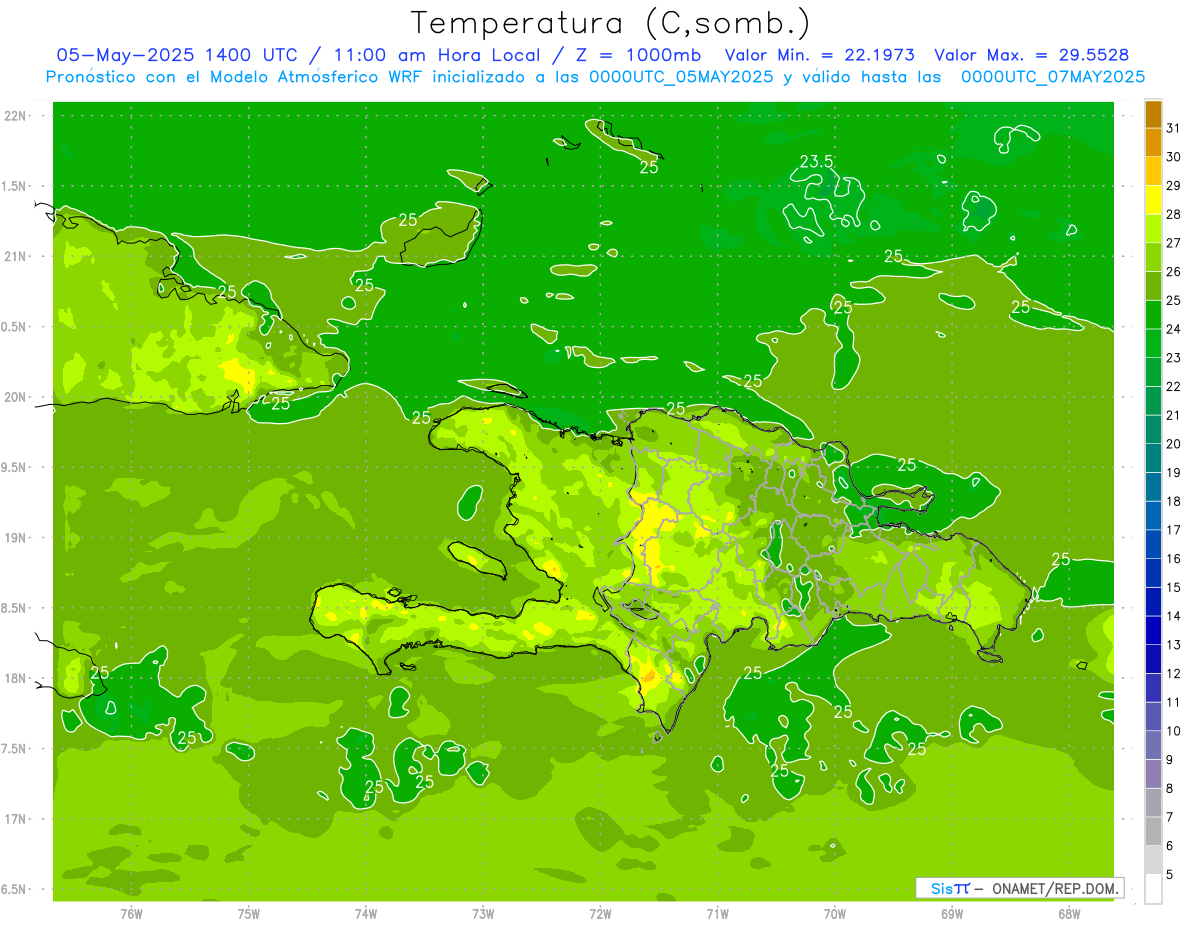Select the teal swatch between 19 and 20
Screen dimensions: 1200x927
click(1153, 458)
